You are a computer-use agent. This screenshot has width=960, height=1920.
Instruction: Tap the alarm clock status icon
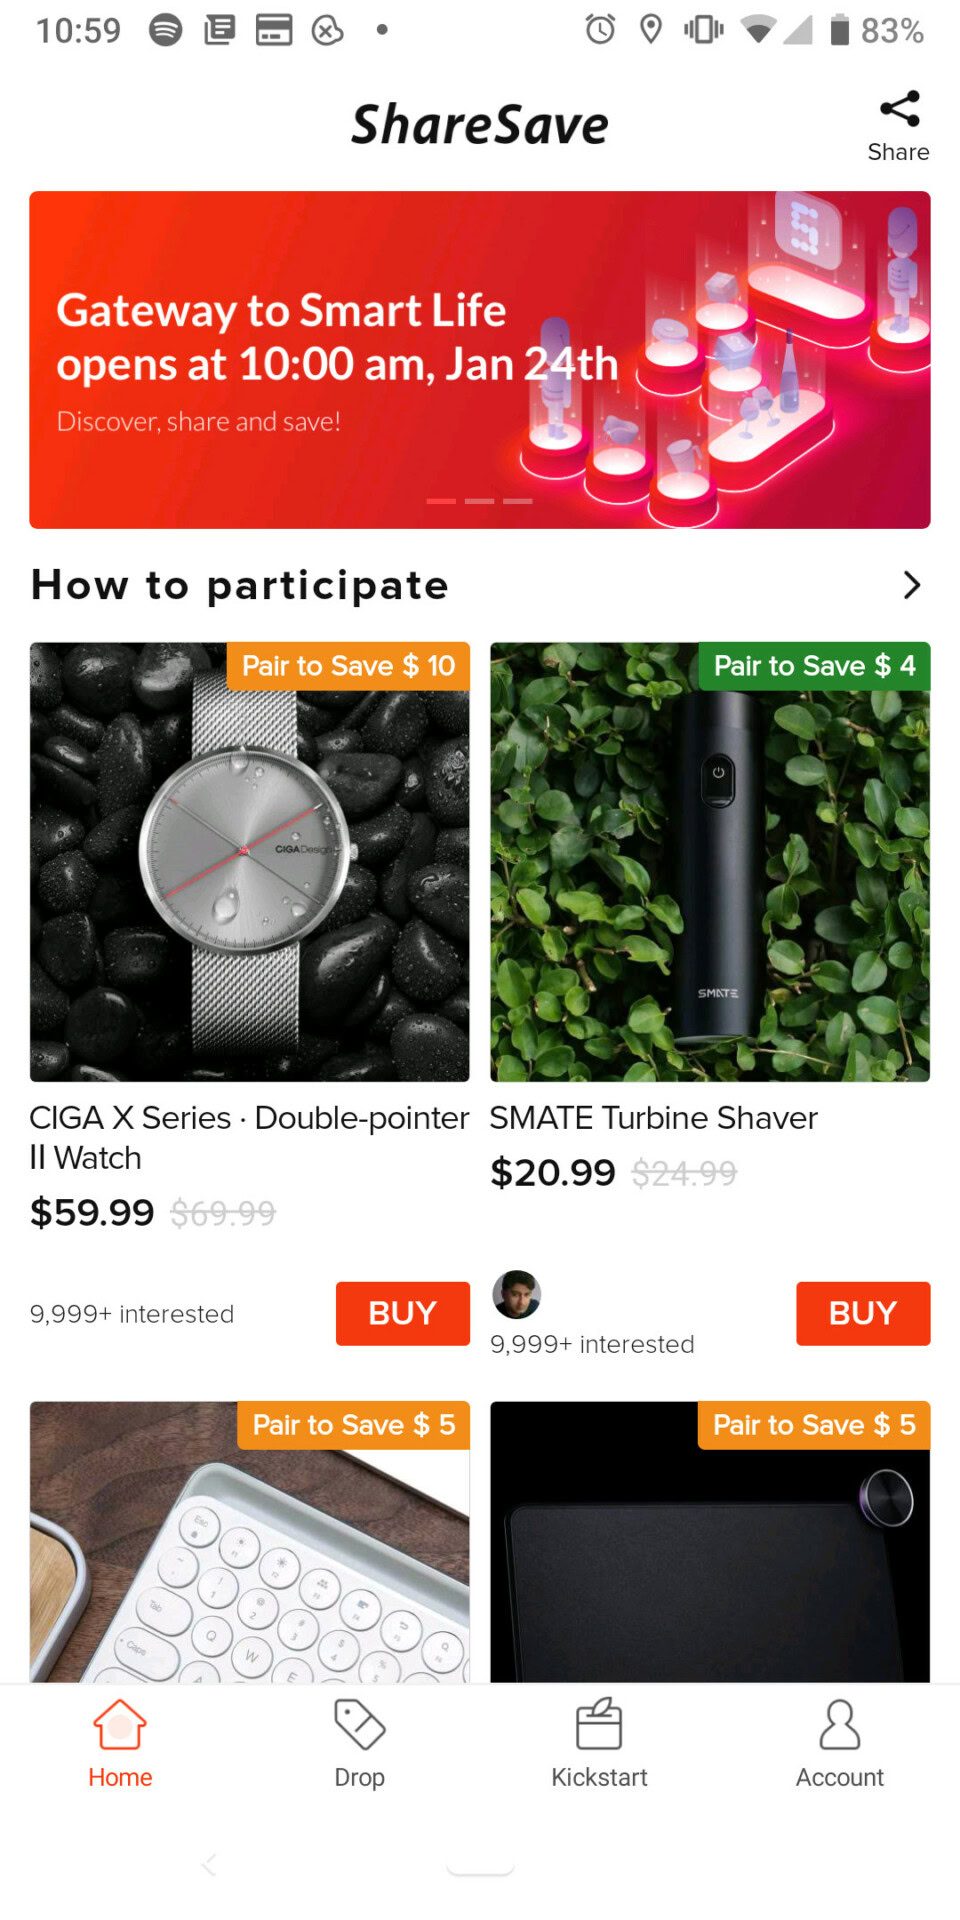600,30
